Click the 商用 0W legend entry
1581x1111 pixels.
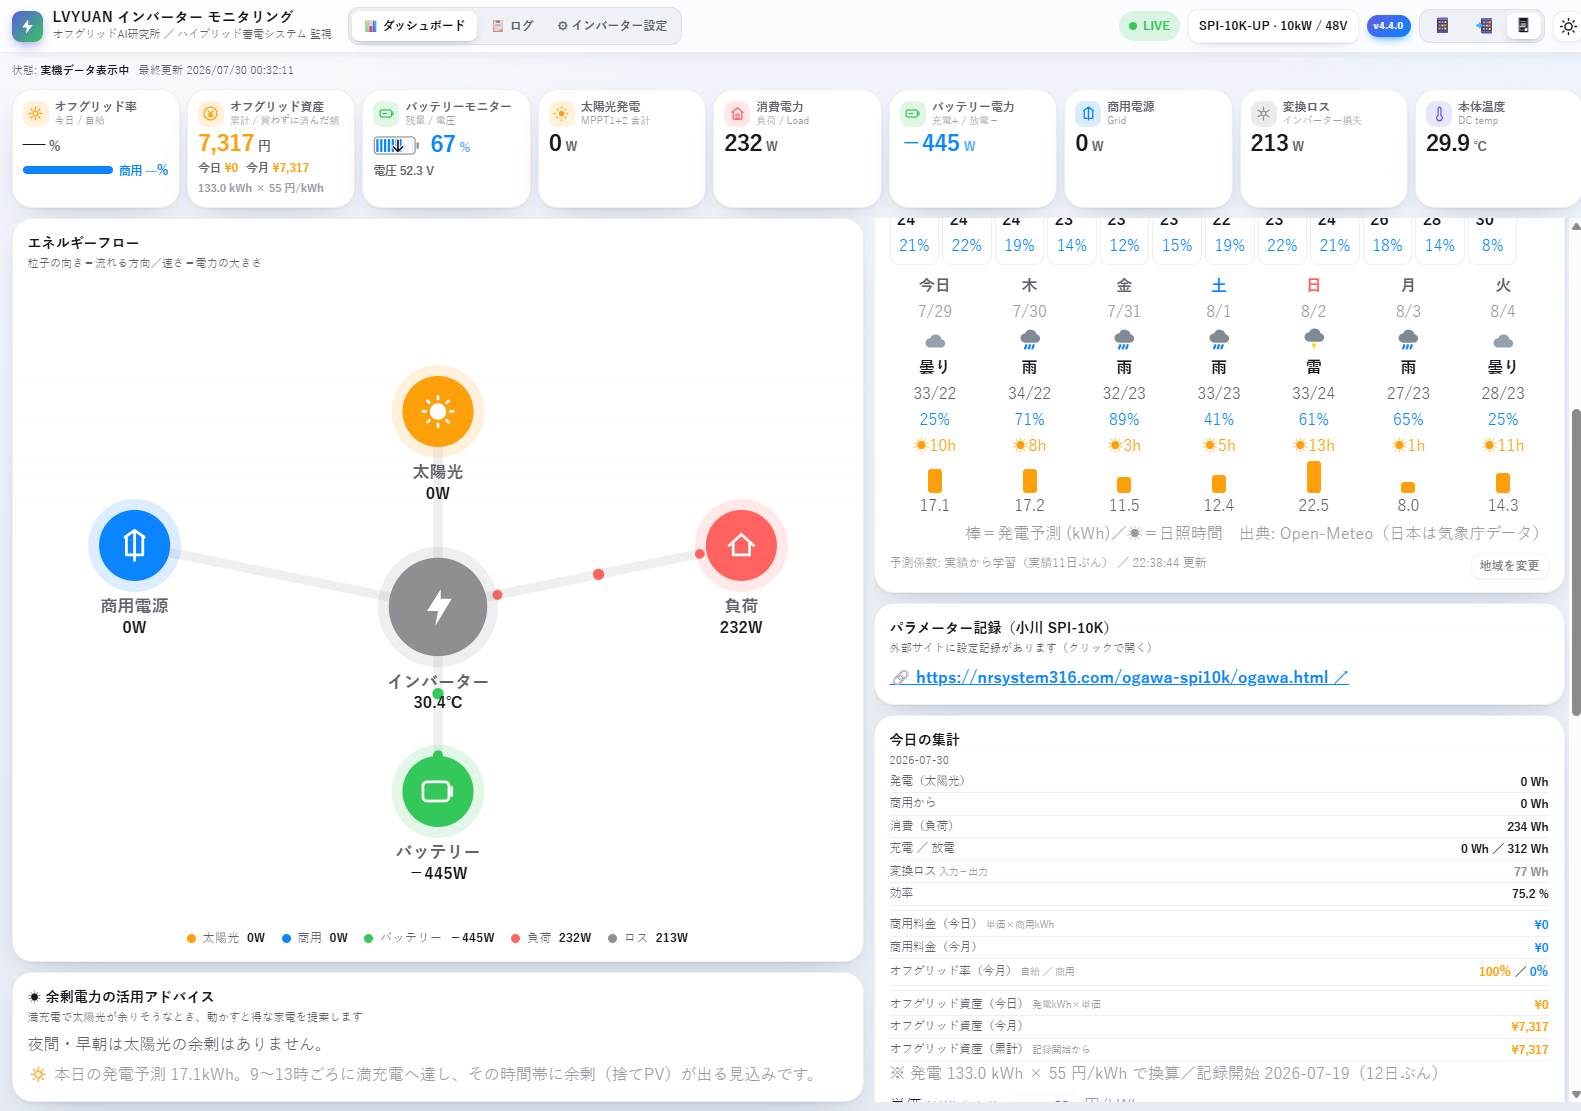(315, 938)
